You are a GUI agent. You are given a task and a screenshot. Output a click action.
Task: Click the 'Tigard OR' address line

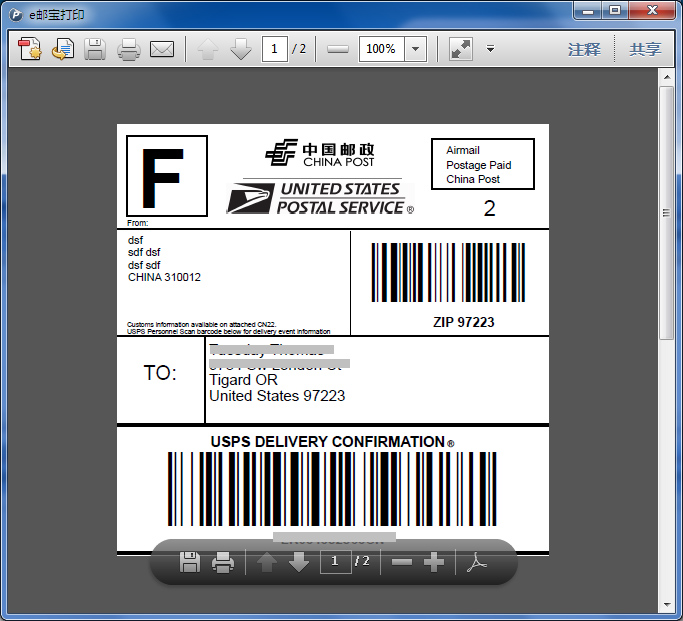pyautogui.click(x=243, y=380)
